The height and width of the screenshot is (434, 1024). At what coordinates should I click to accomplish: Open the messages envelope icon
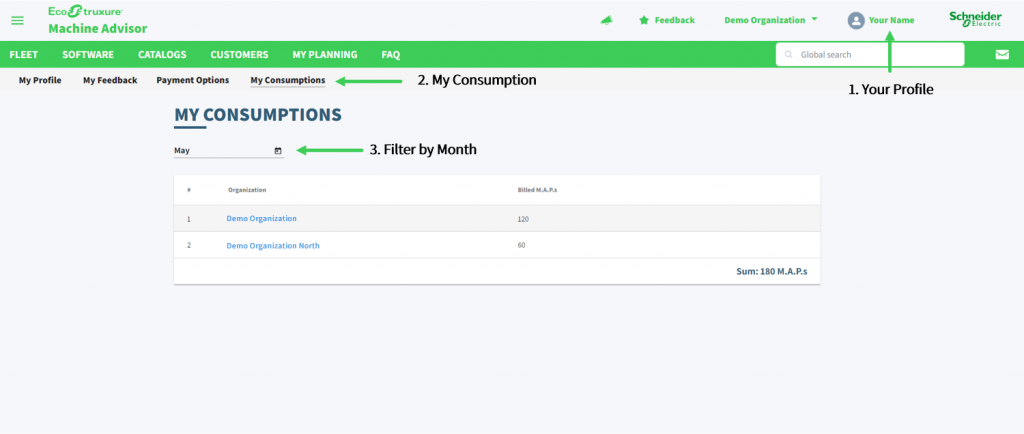(1002, 55)
